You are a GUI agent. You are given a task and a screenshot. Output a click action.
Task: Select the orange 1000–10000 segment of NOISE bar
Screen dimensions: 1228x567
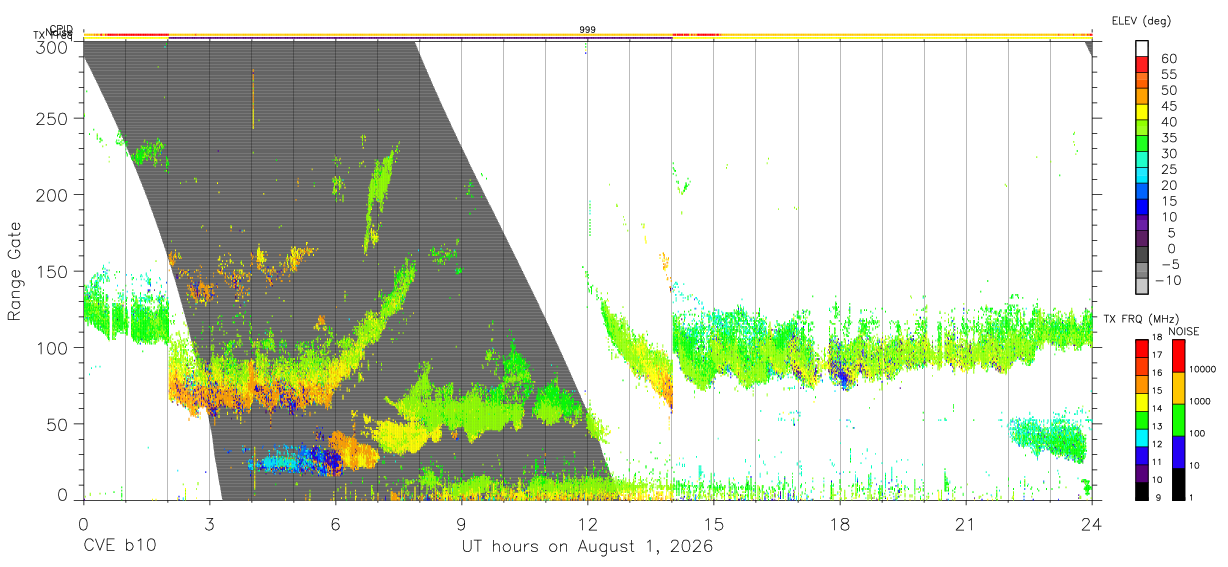[1178, 387]
